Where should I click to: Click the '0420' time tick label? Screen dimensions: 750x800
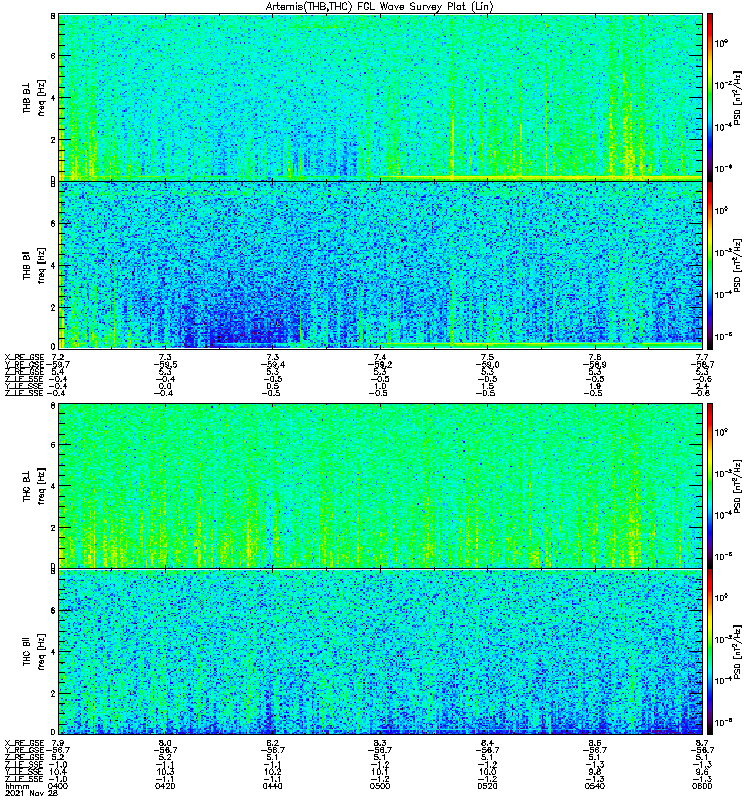click(x=165, y=786)
